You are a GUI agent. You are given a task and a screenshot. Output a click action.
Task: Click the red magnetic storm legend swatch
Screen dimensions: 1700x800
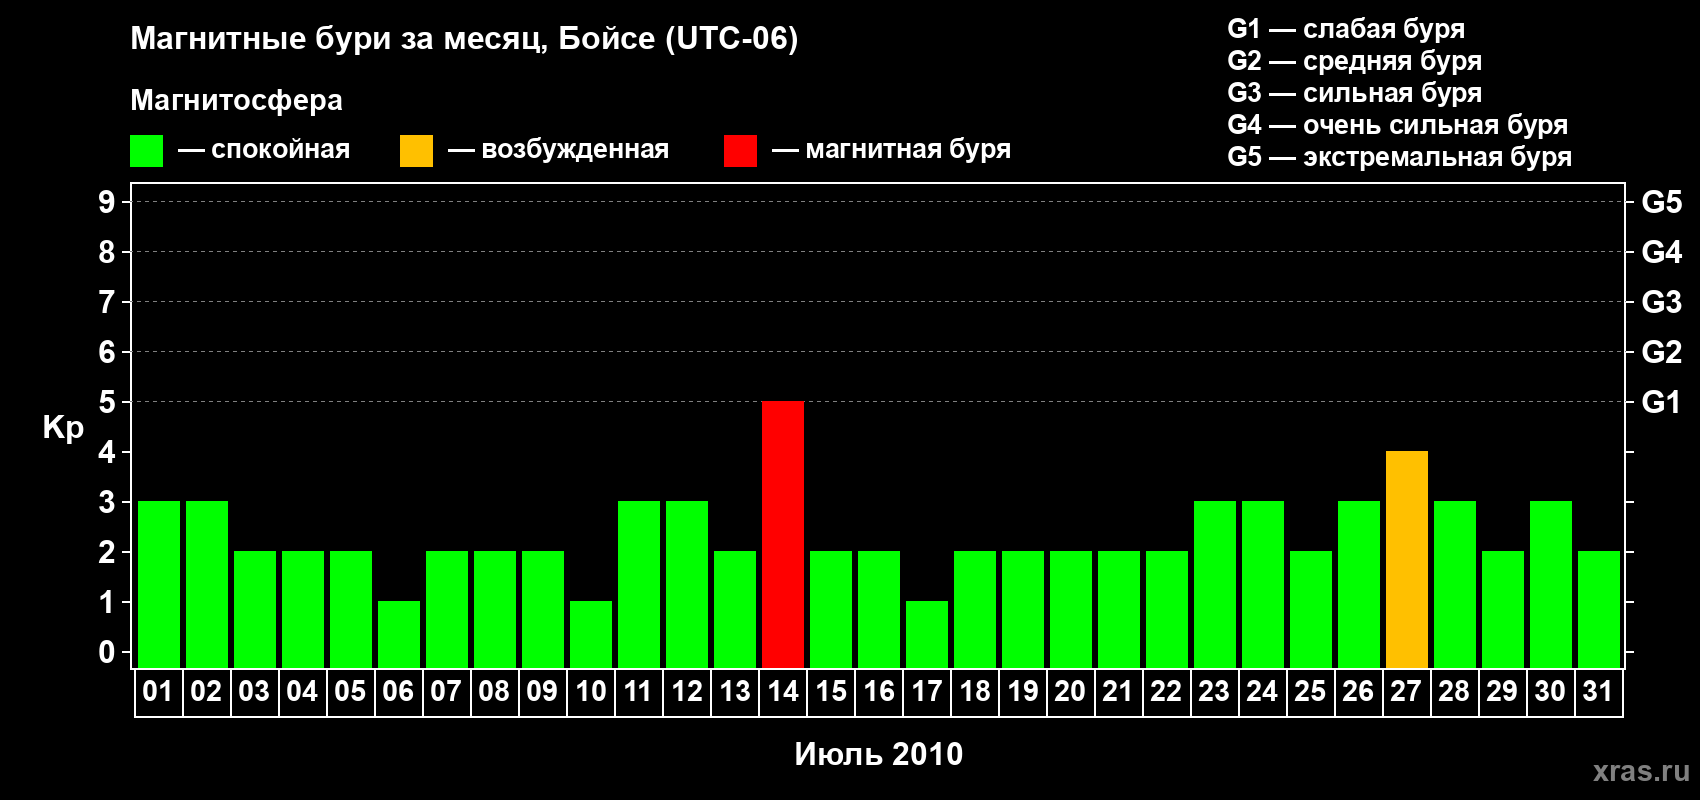740,151
